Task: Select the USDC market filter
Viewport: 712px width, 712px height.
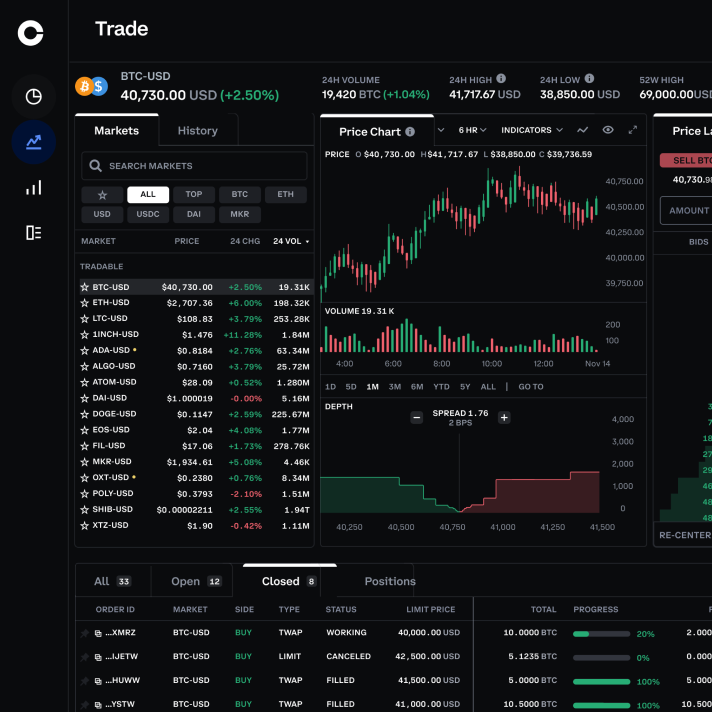Action: 148,214
